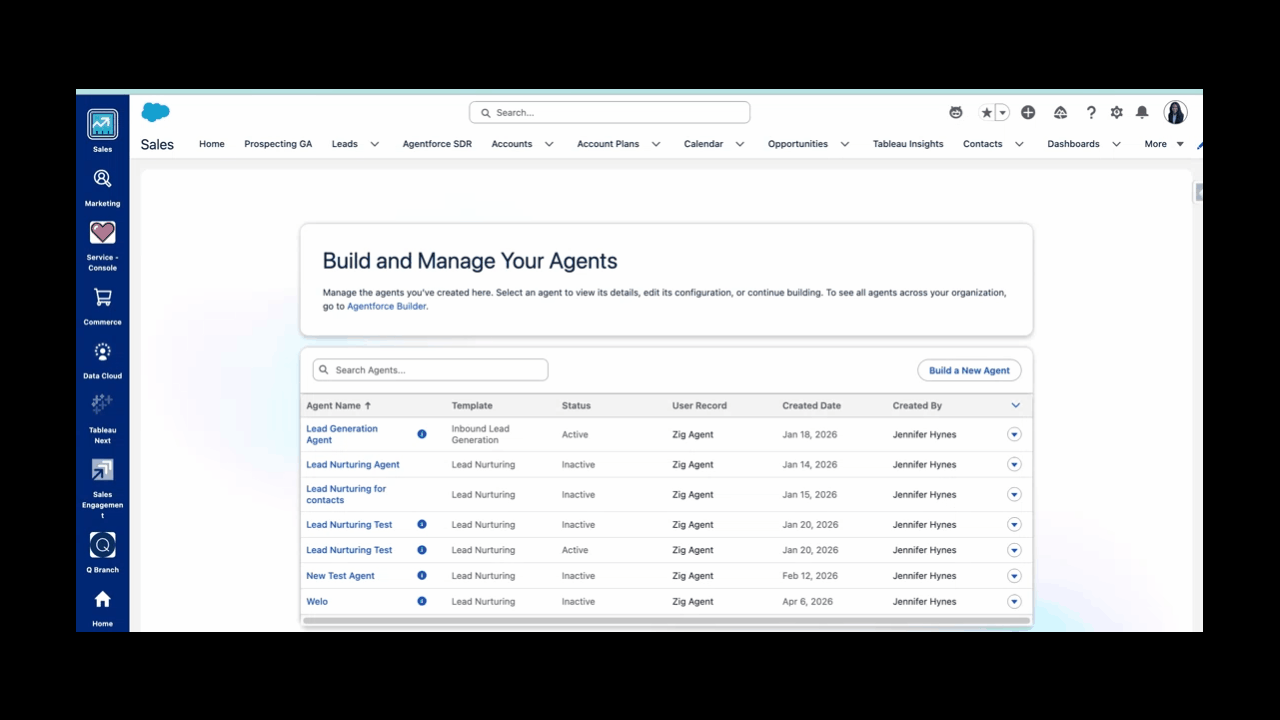Switch to the Agentforce SDR tab

click(437, 144)
